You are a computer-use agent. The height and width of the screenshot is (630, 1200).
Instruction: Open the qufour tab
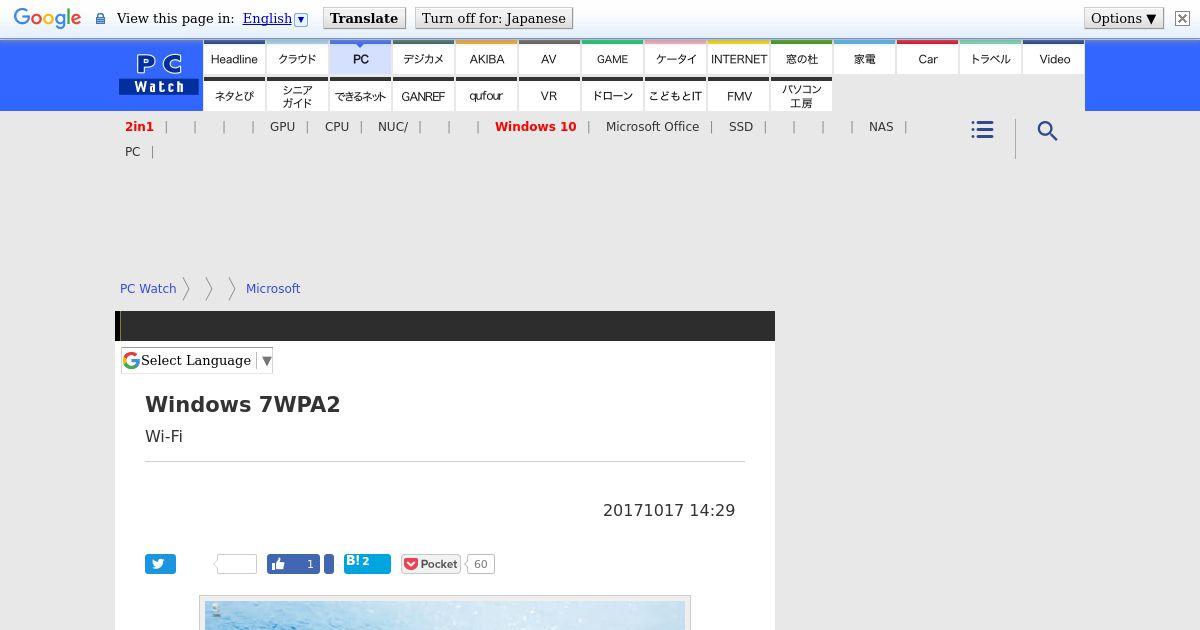pyautogui.click(x=486, y=95)
